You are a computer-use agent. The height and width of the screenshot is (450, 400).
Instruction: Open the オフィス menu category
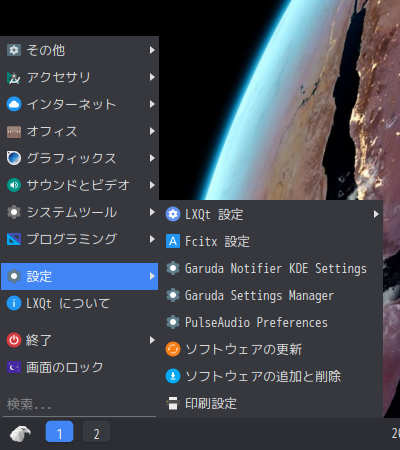click(x=79, y=131)
